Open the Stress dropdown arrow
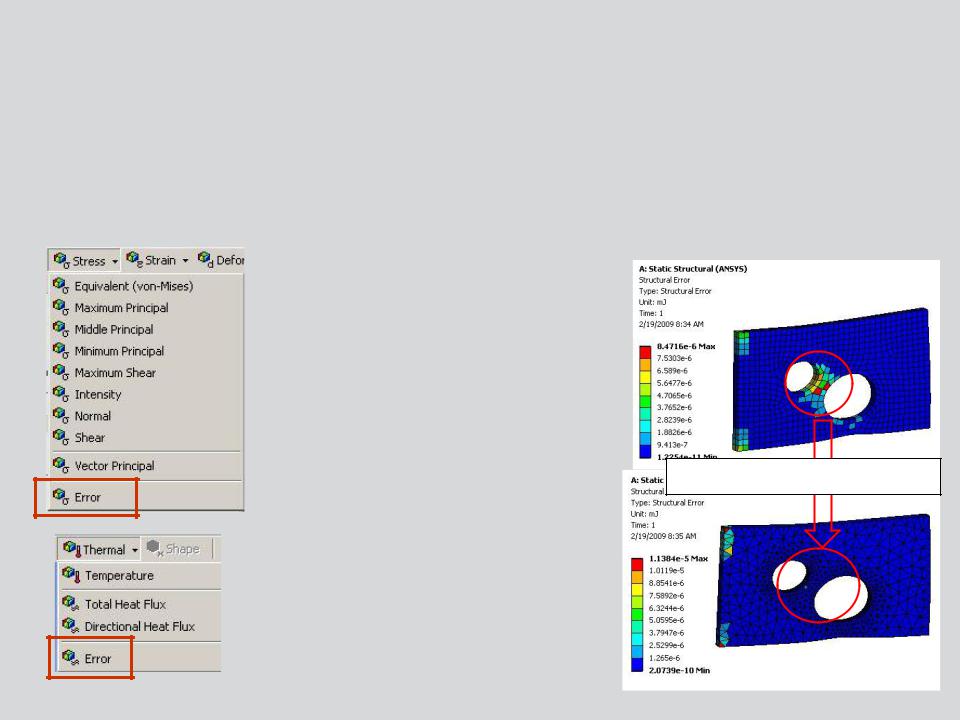 pyautogui.click(x=114, y=261)
